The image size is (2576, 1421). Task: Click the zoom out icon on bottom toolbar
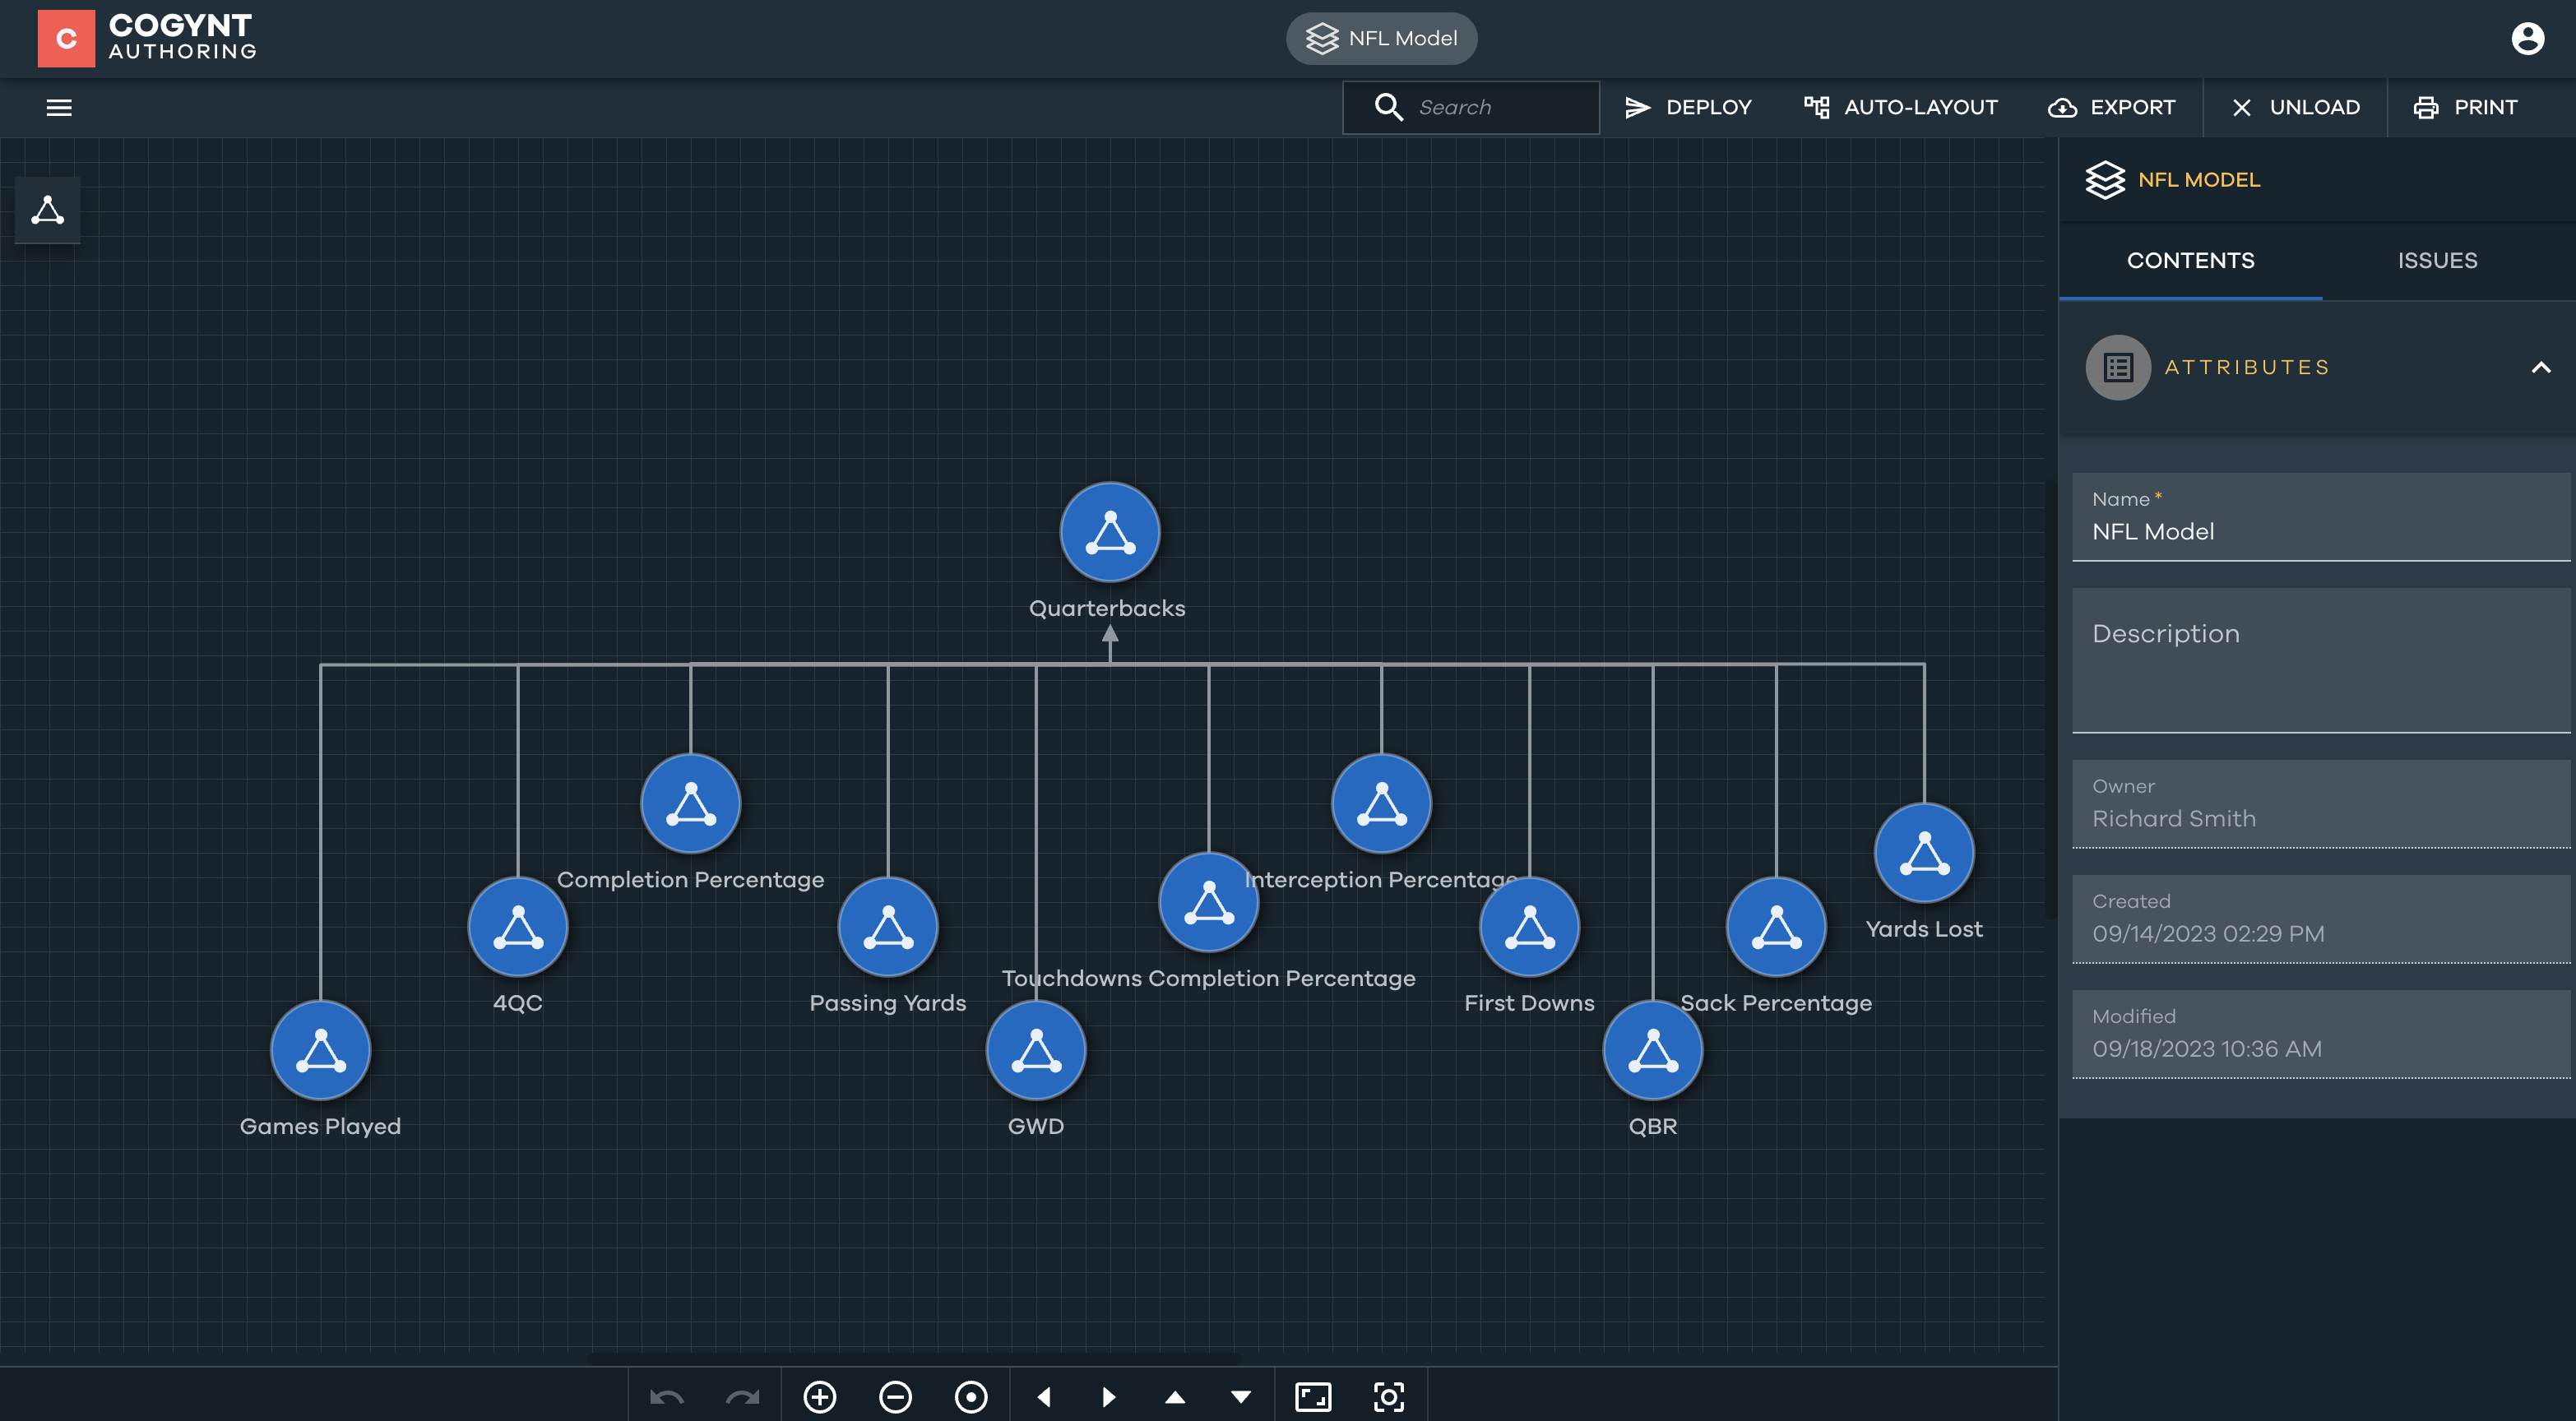point(896,1396)
